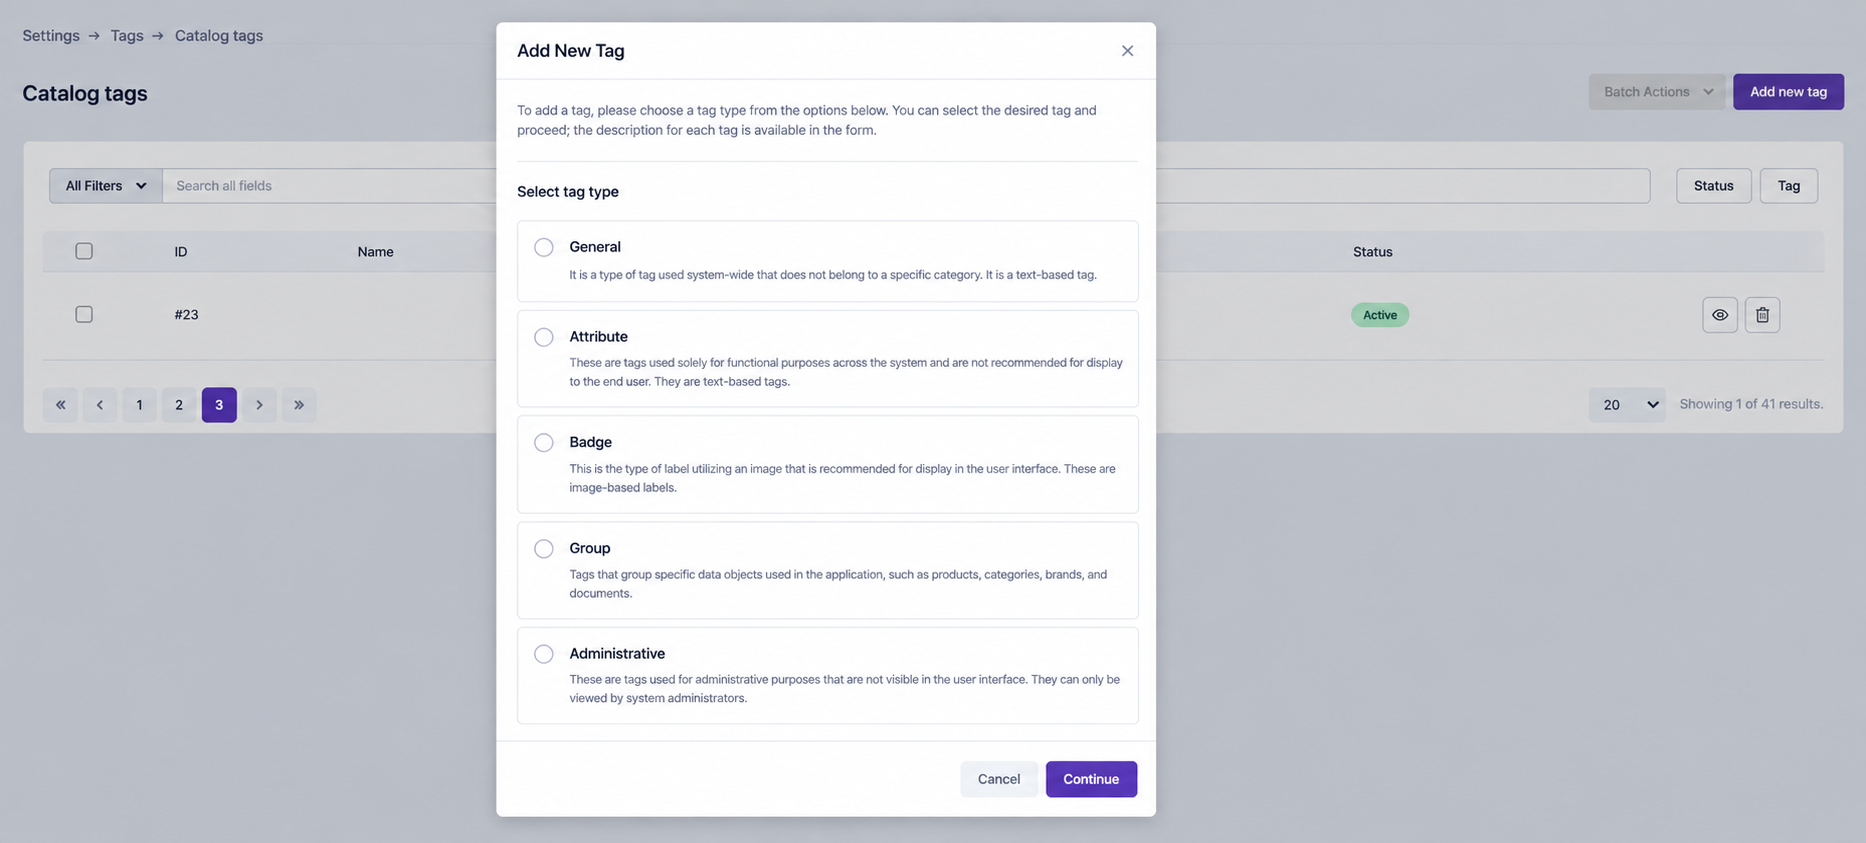Expand the Batch Actions dropdown
The image size is (1866, 843).
1657,92
